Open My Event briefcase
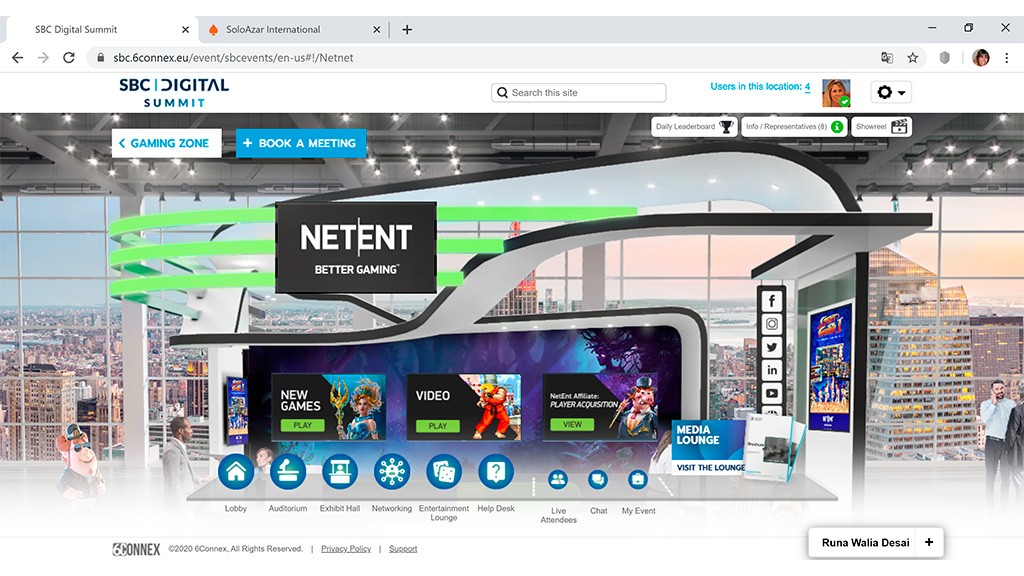The width and height of the screenshot is (1024, 576). point(638,480)
